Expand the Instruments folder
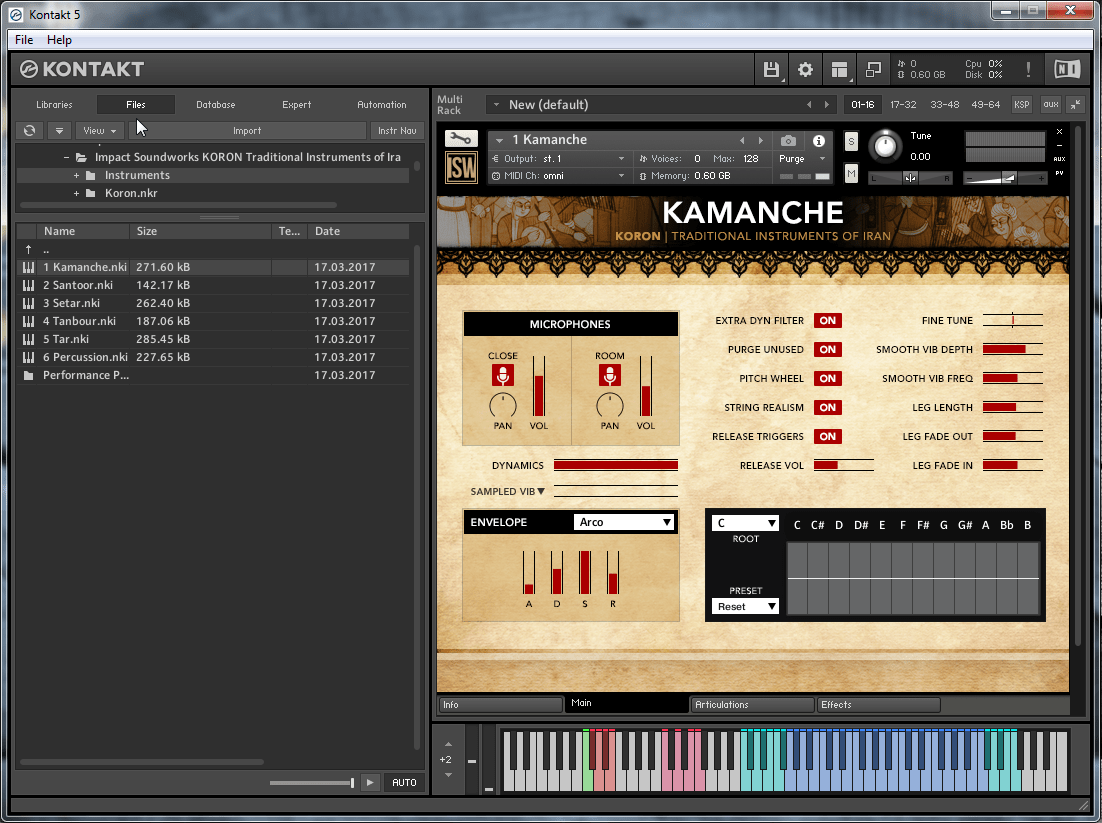 (x=77, y=176)
